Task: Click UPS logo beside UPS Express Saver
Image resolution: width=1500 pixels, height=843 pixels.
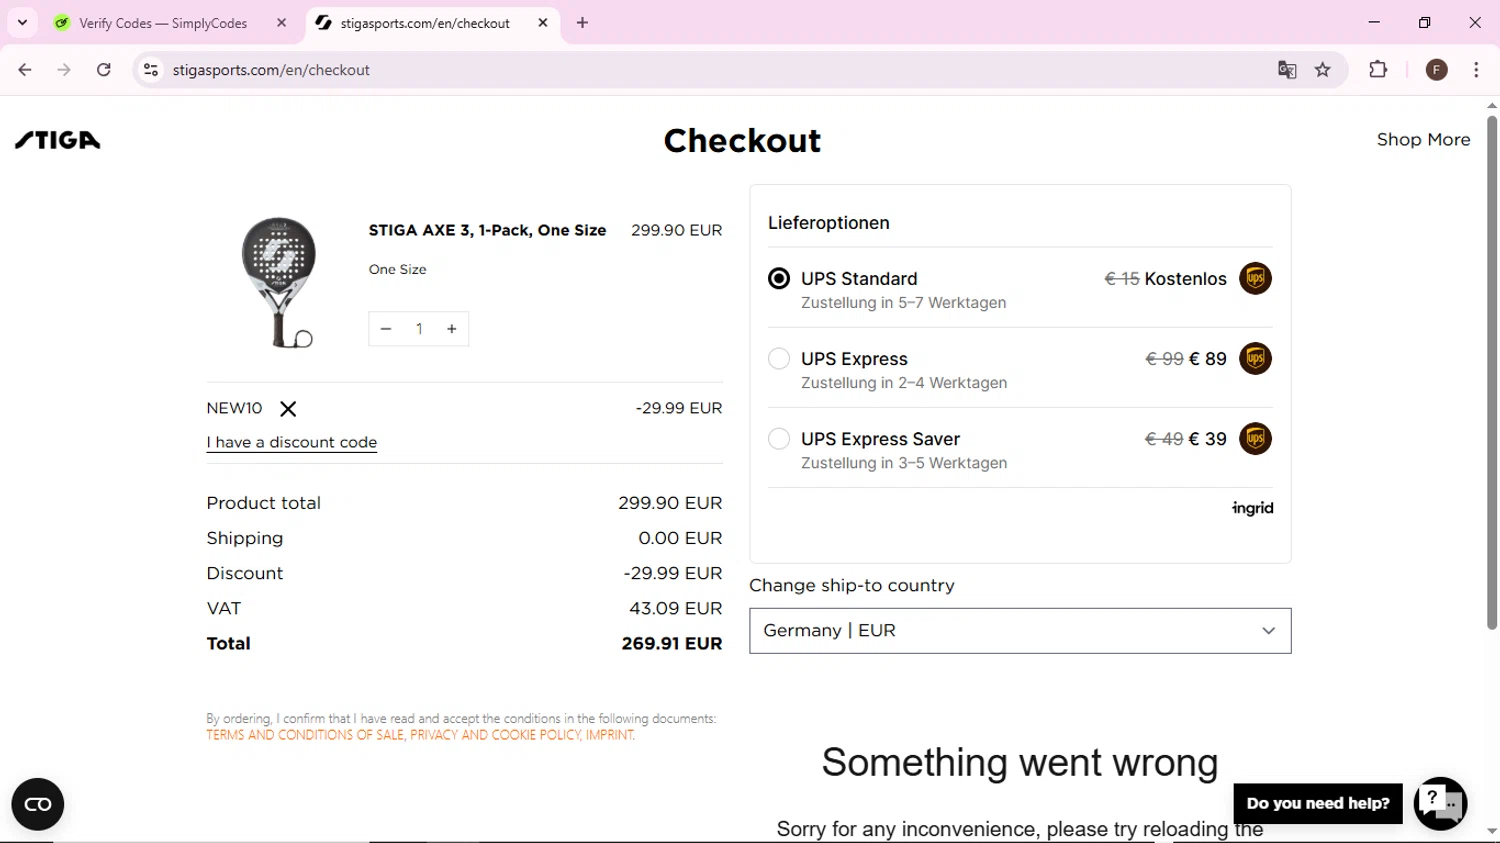Action: point(1255,439)
